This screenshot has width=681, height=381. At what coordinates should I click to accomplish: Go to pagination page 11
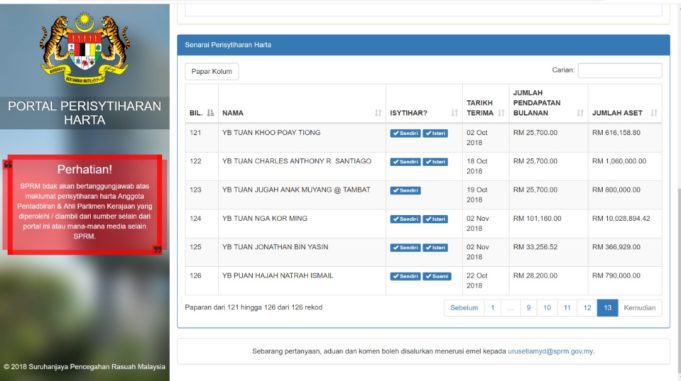(x=567, y=308)
